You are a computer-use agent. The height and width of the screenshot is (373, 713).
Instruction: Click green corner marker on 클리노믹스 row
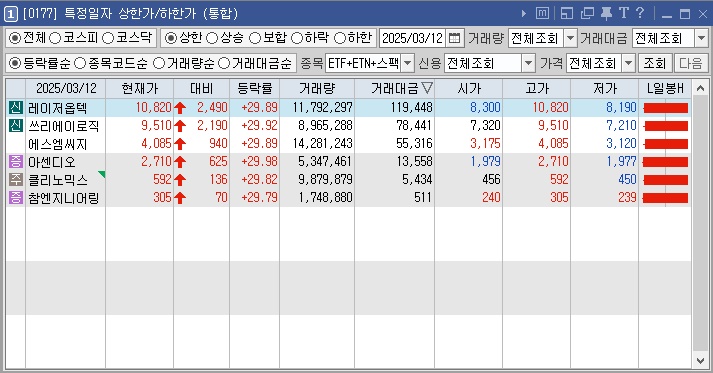pos(102,174)
